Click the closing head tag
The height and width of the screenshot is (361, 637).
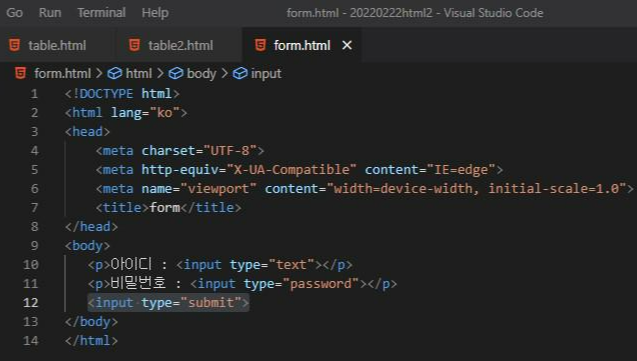click(91, 227)
